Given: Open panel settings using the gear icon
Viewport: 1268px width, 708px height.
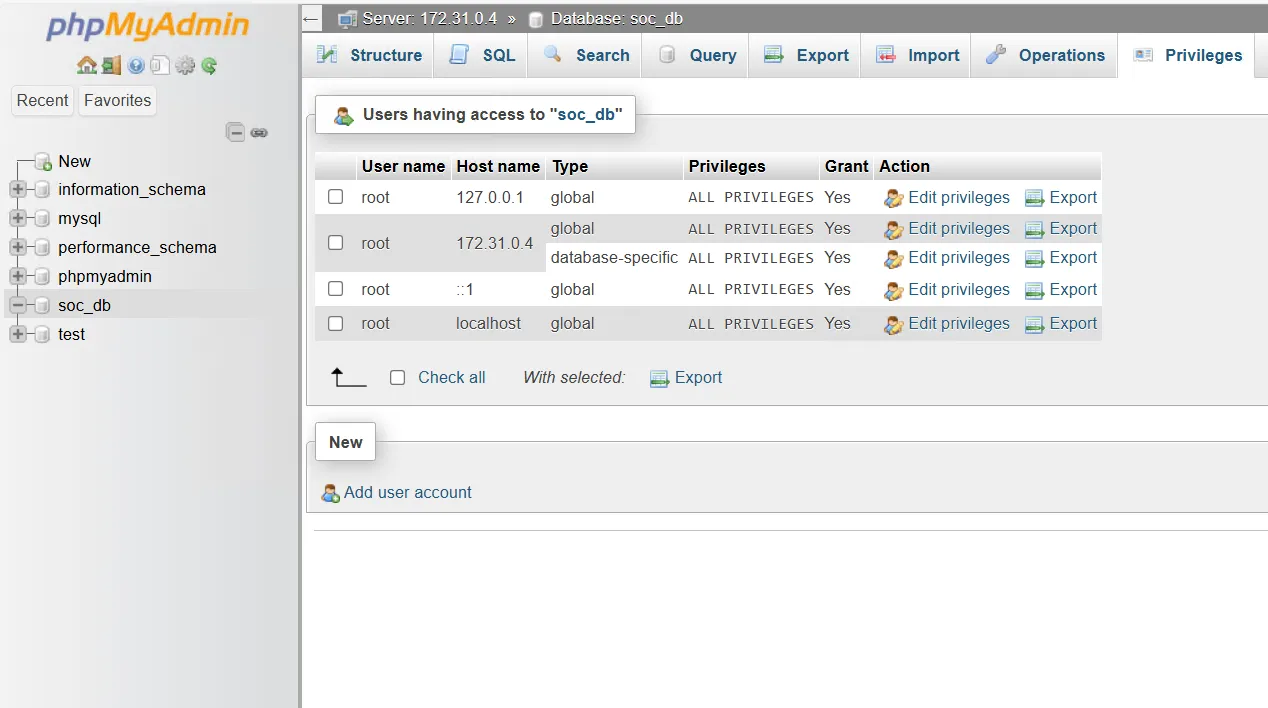Looking at the screenshot, I should click(x=185, y=65).
